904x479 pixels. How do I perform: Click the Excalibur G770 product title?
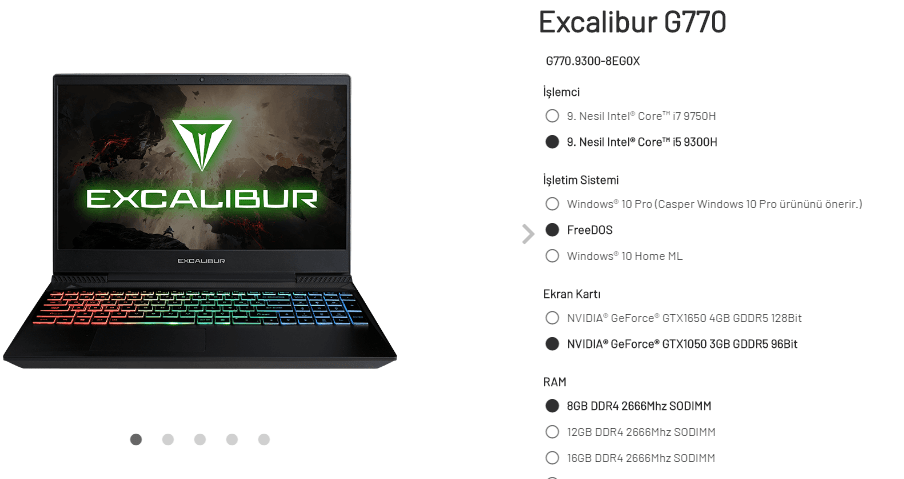coord(632,22)
